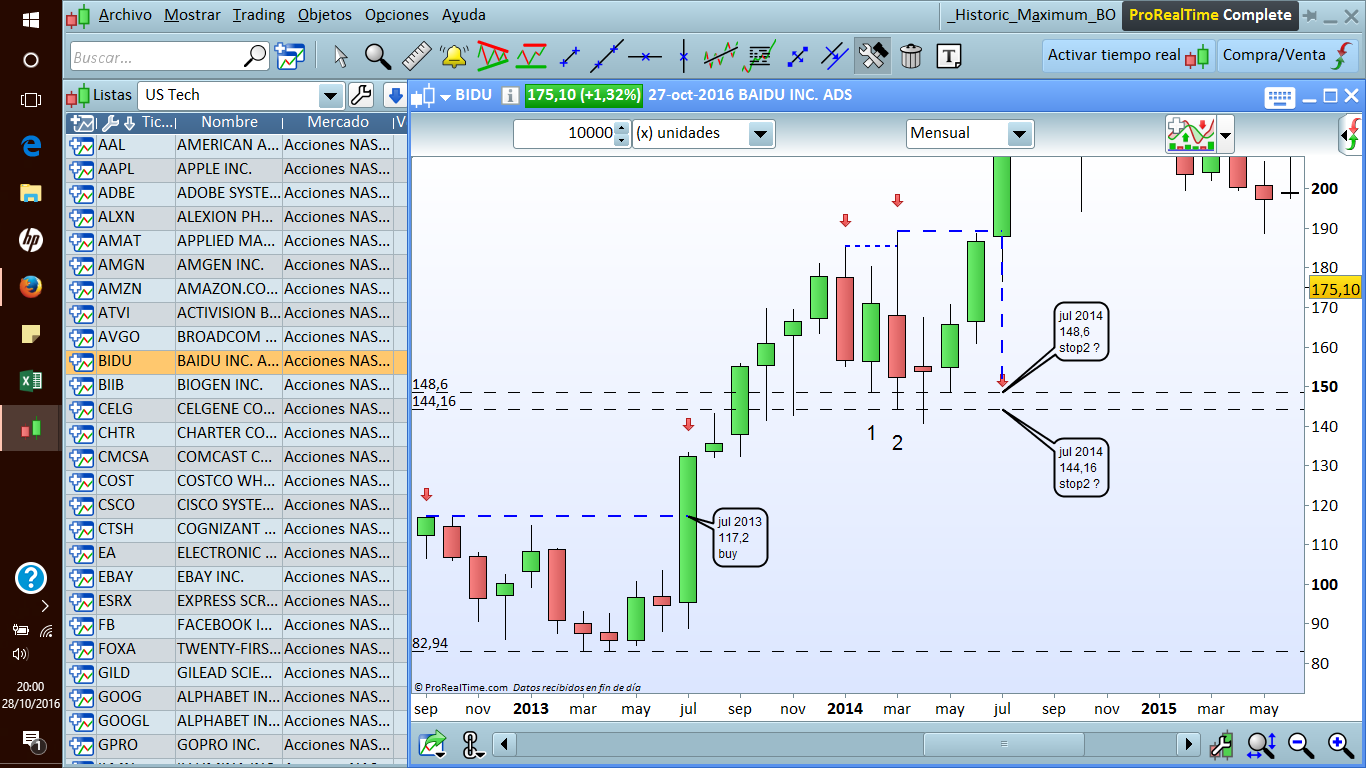1366x768 pixels.
Task: Click the chart share/export icon
Action: 434,744
